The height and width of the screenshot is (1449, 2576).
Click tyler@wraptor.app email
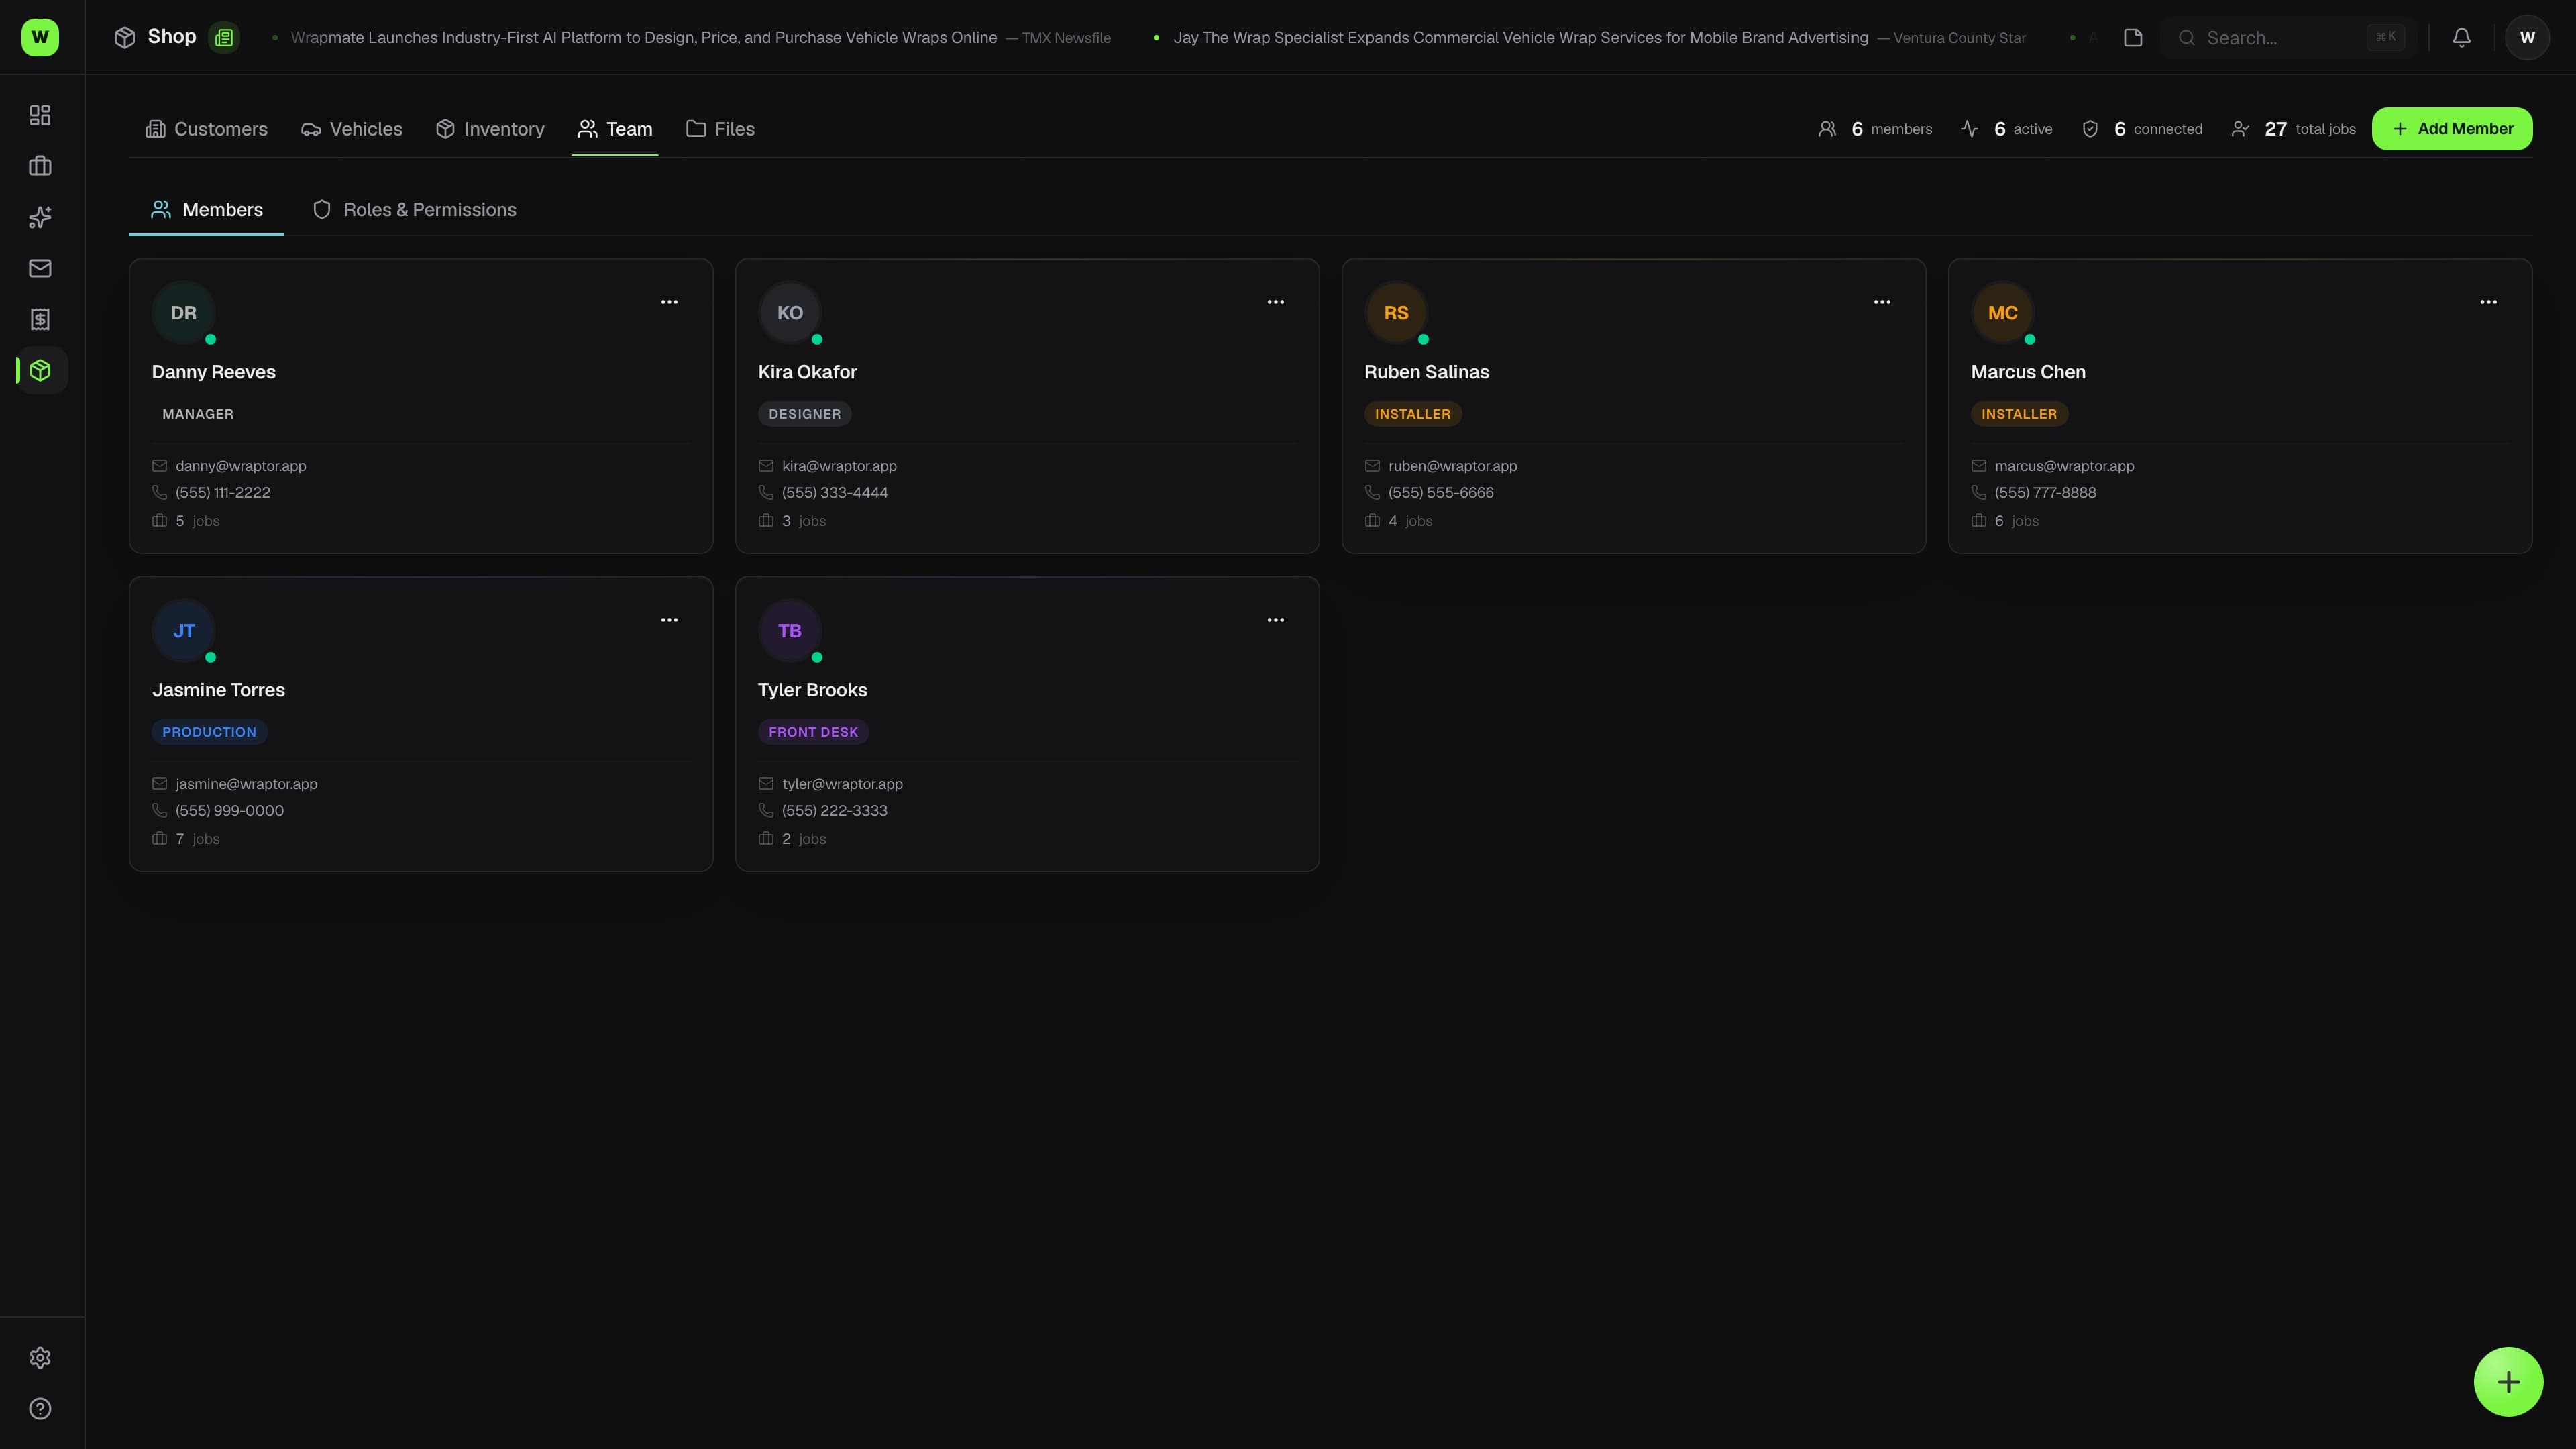point(842,784)
